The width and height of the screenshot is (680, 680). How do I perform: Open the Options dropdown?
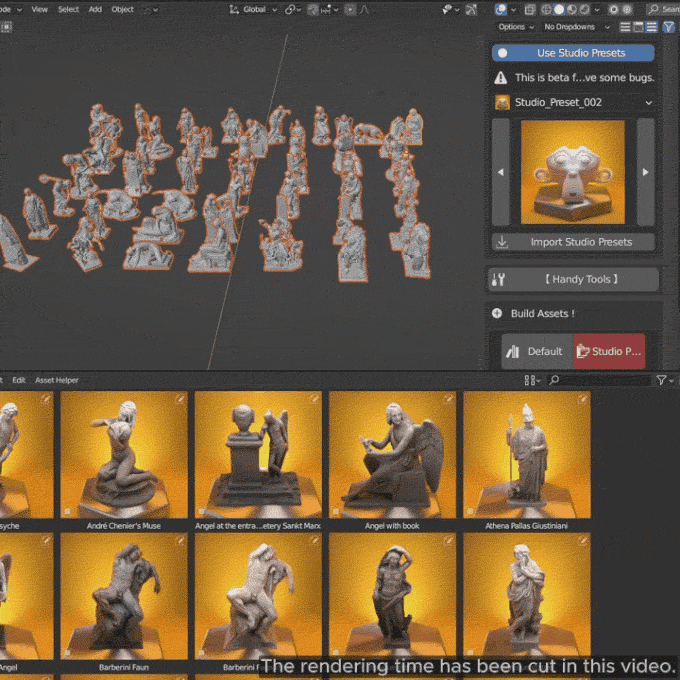pyautogui.click(x=516, y=27)
